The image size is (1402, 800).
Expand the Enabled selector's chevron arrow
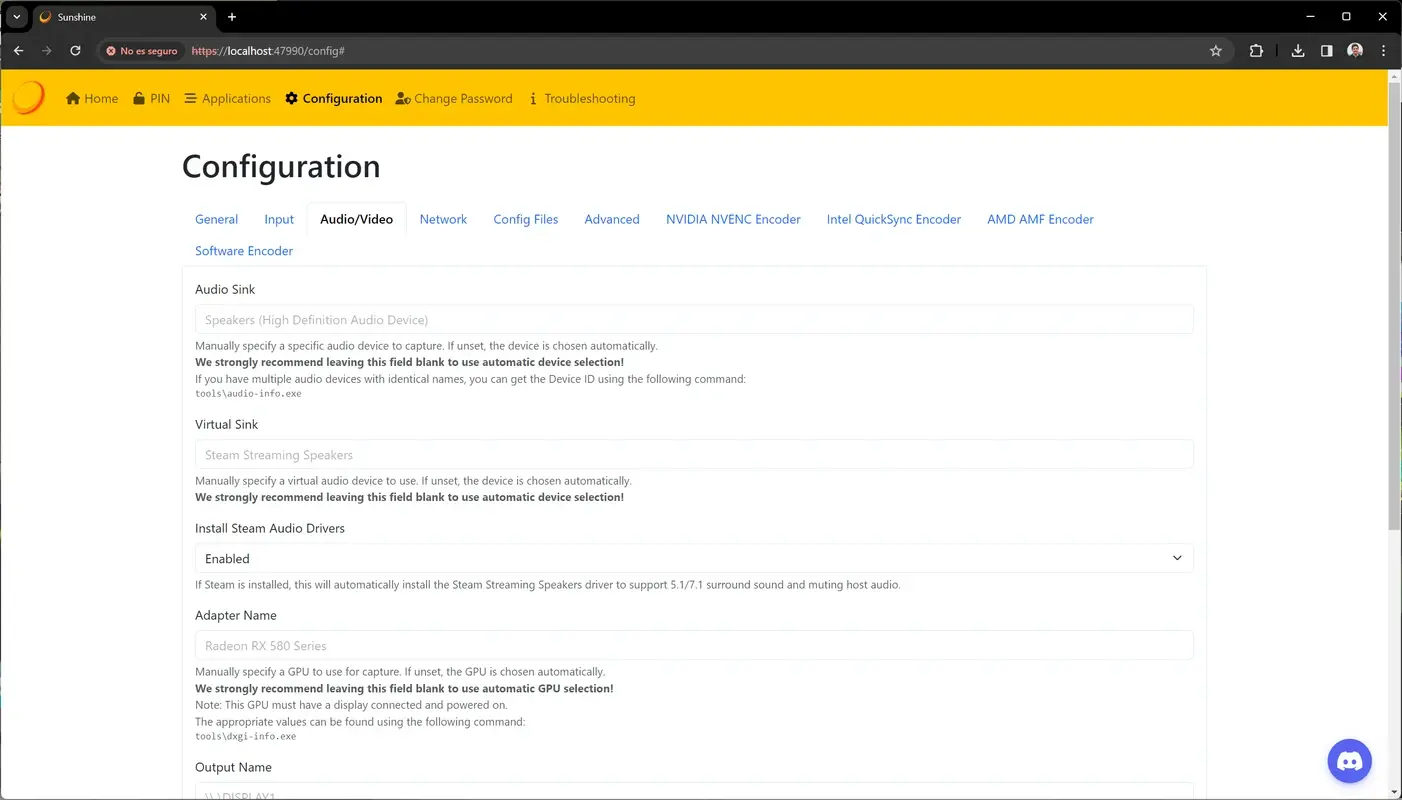coord(1177,558)
